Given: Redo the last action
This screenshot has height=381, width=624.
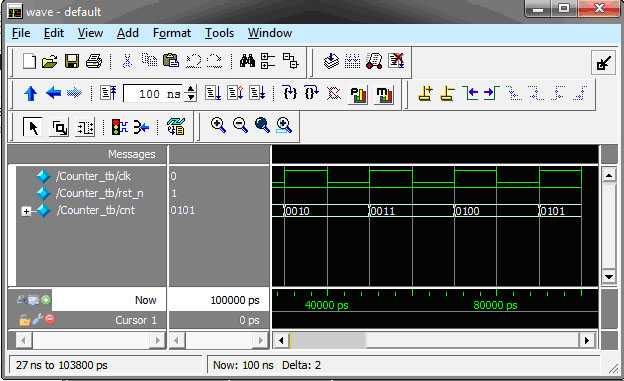Looking at the screenshot, I should pyautogui.click(x=214, y=61).
